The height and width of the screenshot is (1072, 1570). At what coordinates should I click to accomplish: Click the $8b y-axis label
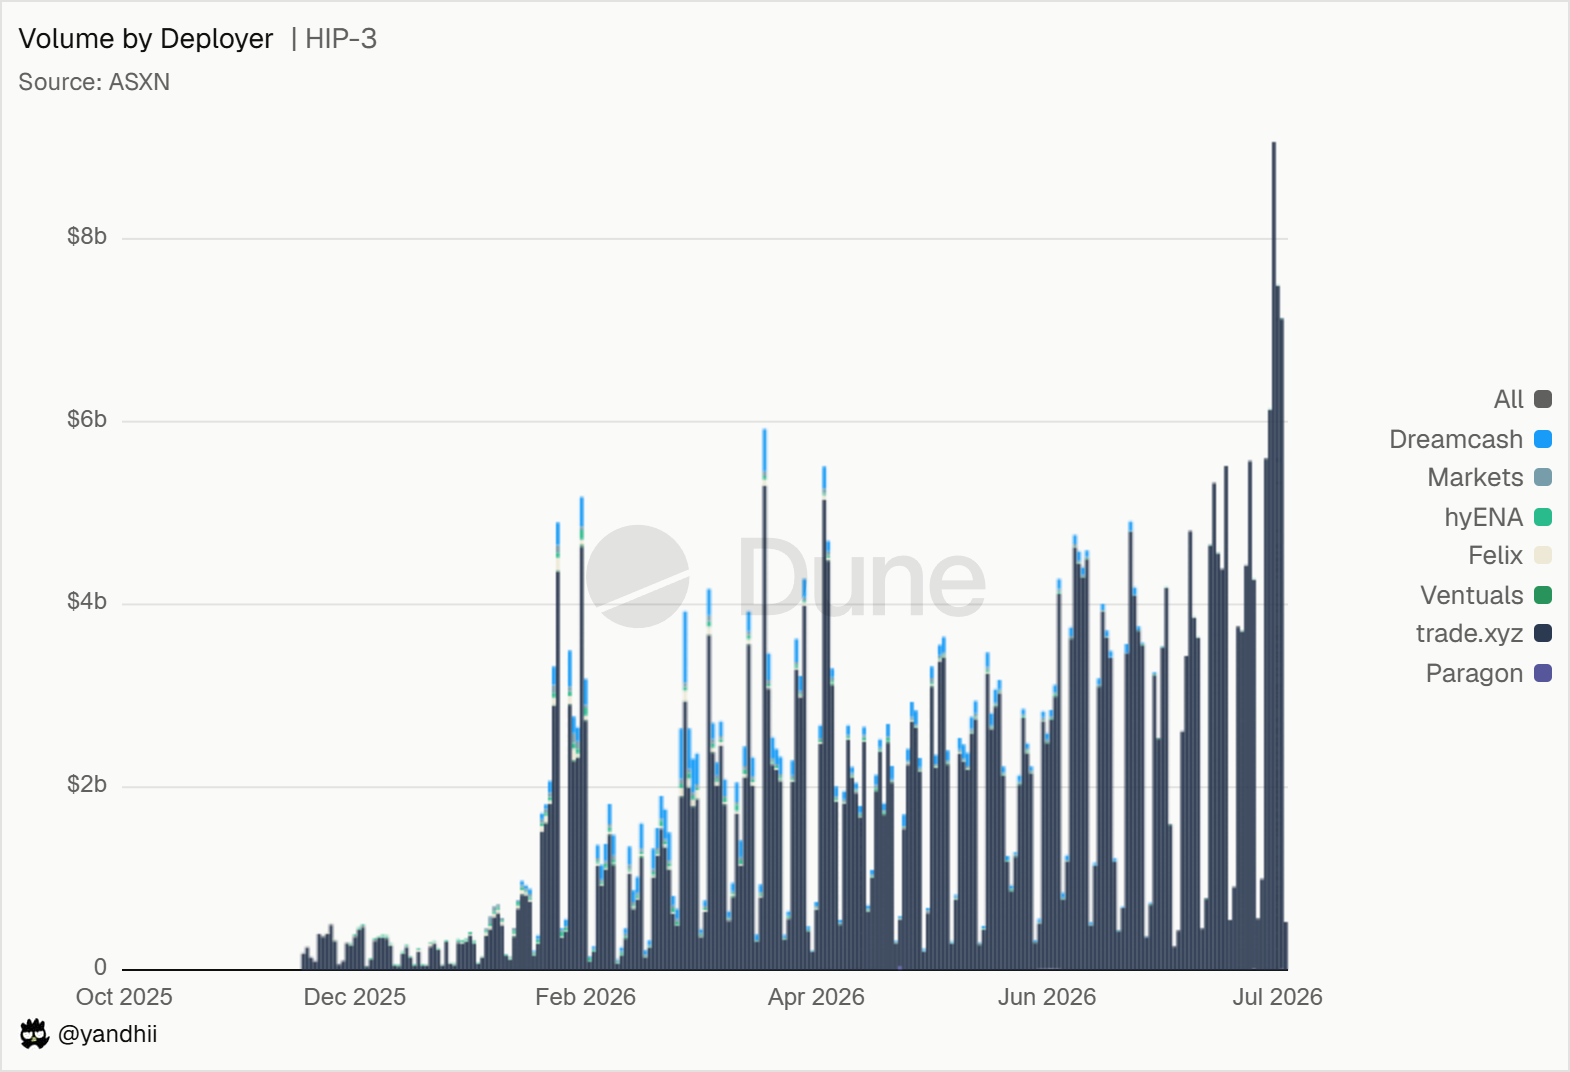pyautogui.click(x=87, y=236)
